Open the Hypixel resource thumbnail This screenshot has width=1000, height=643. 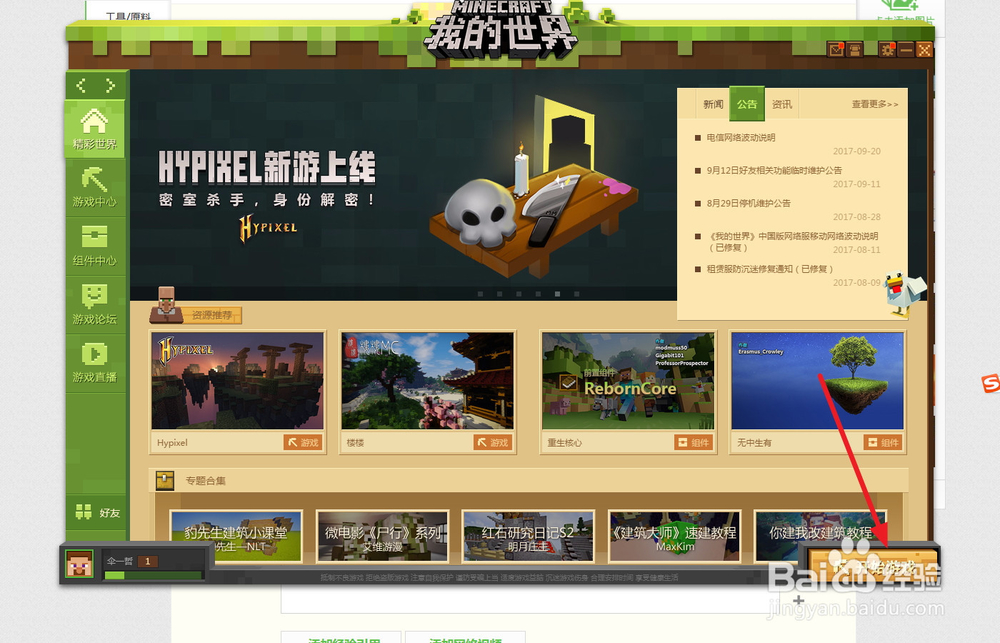[237, 380]
